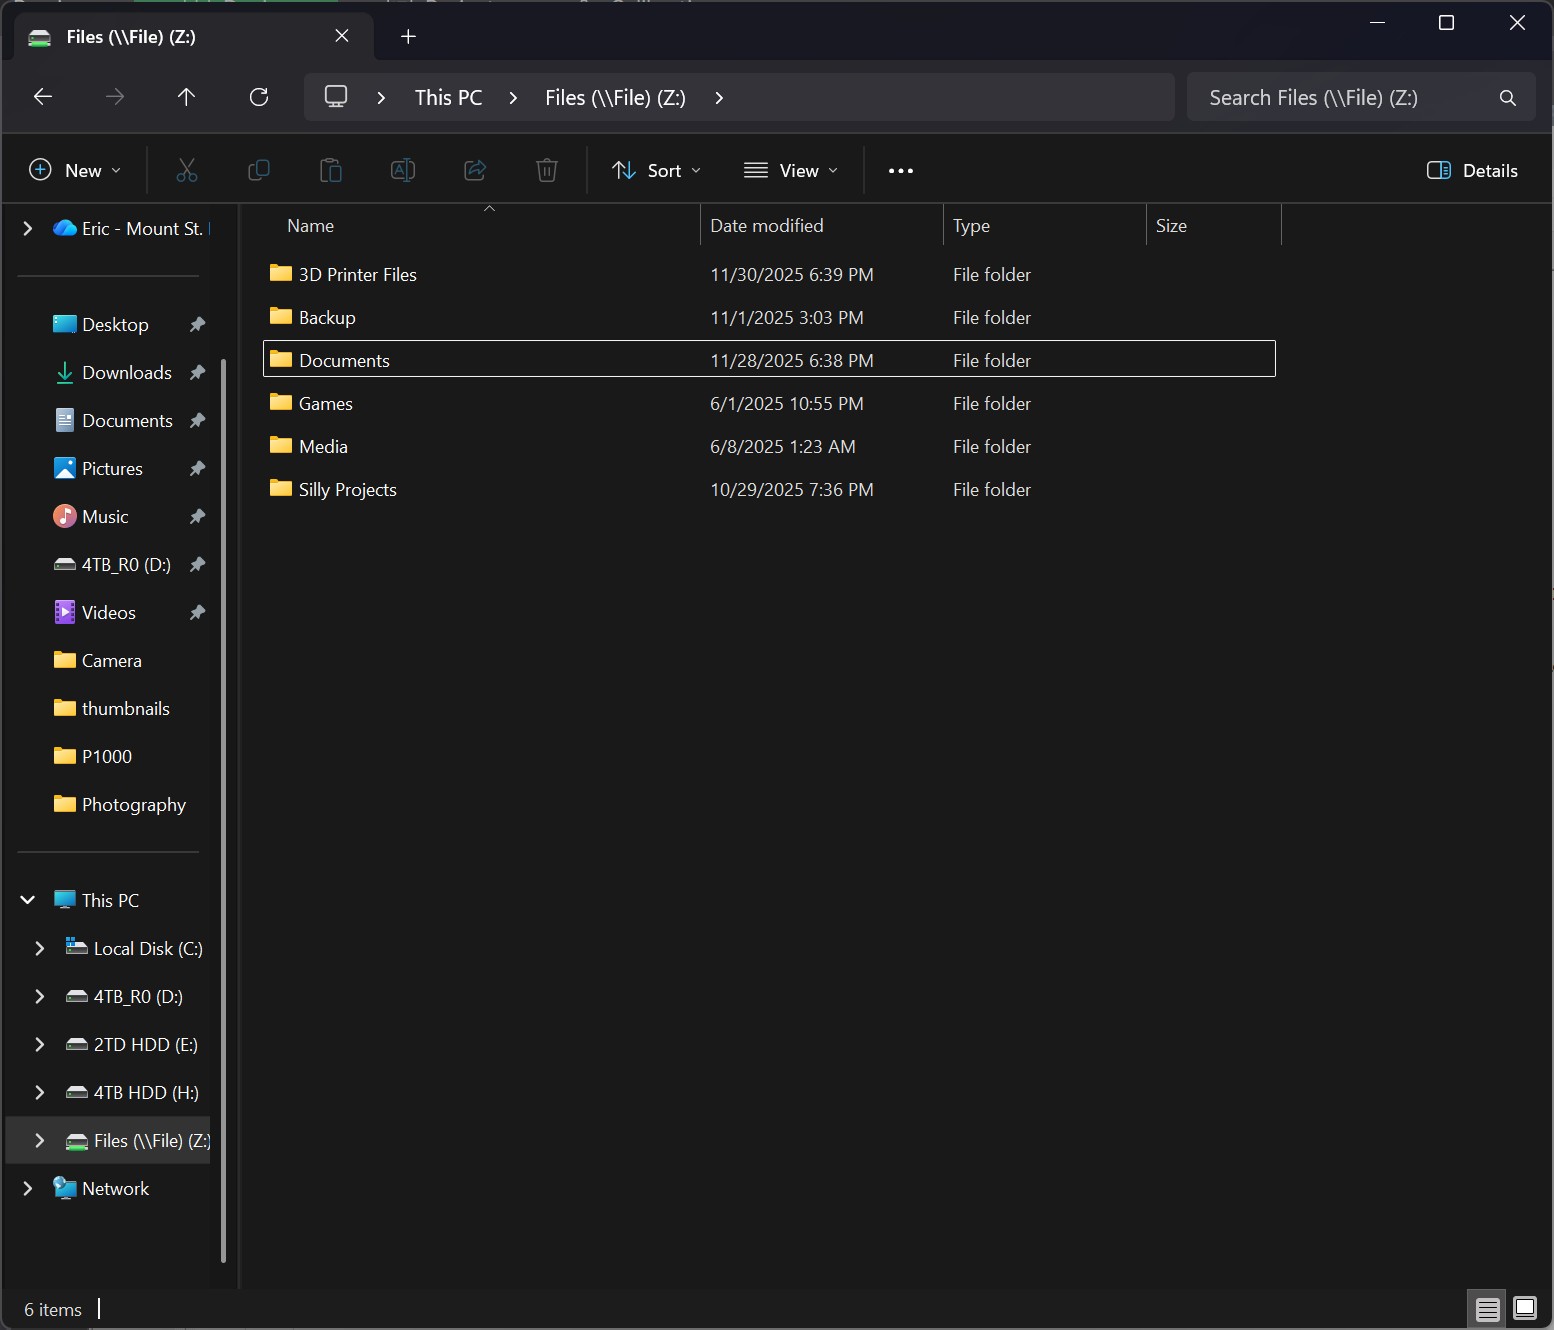Click the Cut scissors icon
Screen dimensions: 1554x1330
187,170
